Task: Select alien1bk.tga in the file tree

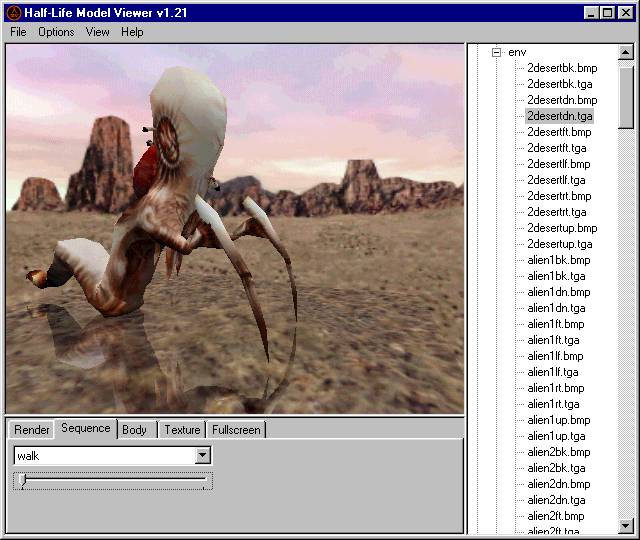Action: pyautogui.click(x=556, y=276)
